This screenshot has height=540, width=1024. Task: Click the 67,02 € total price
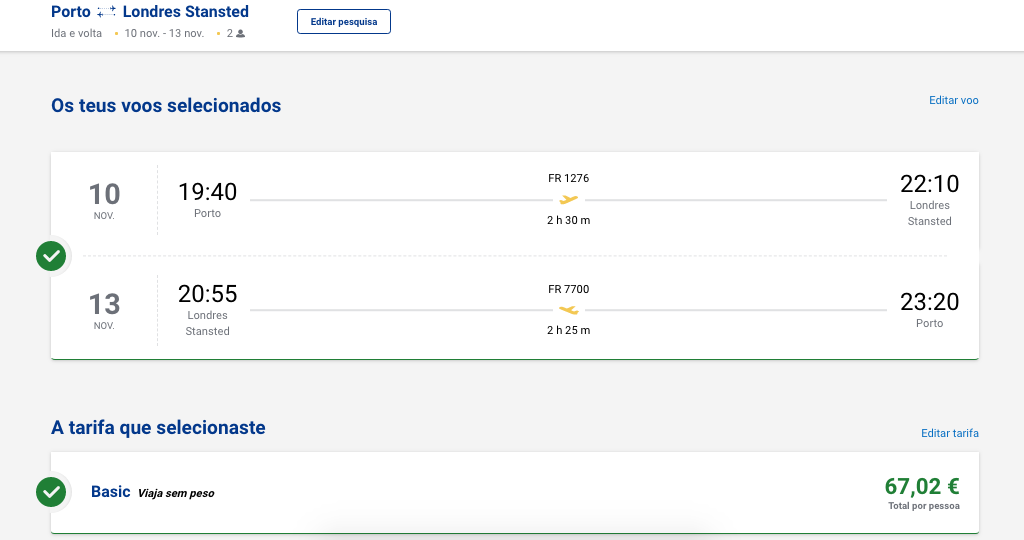tap(921, 487)
